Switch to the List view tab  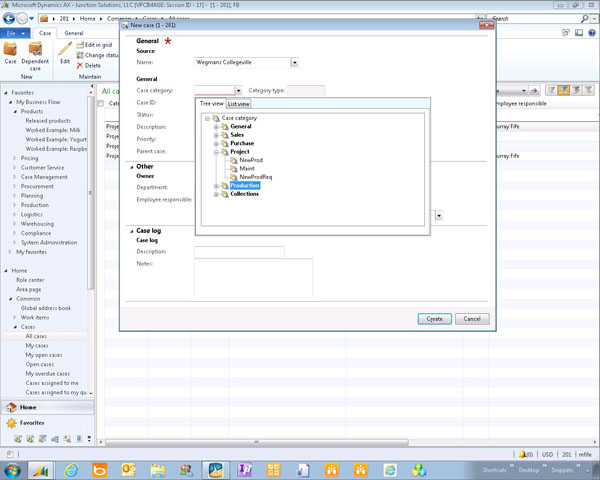(238, 104)
